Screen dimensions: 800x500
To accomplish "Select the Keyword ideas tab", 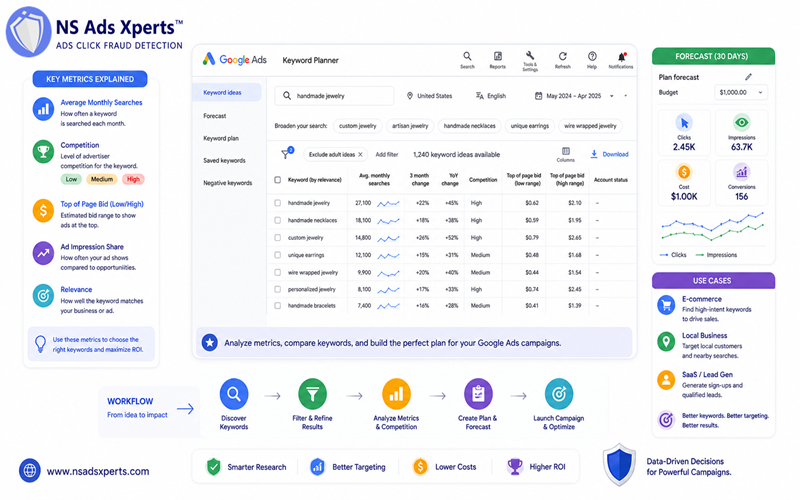I will tap(227, 92).
